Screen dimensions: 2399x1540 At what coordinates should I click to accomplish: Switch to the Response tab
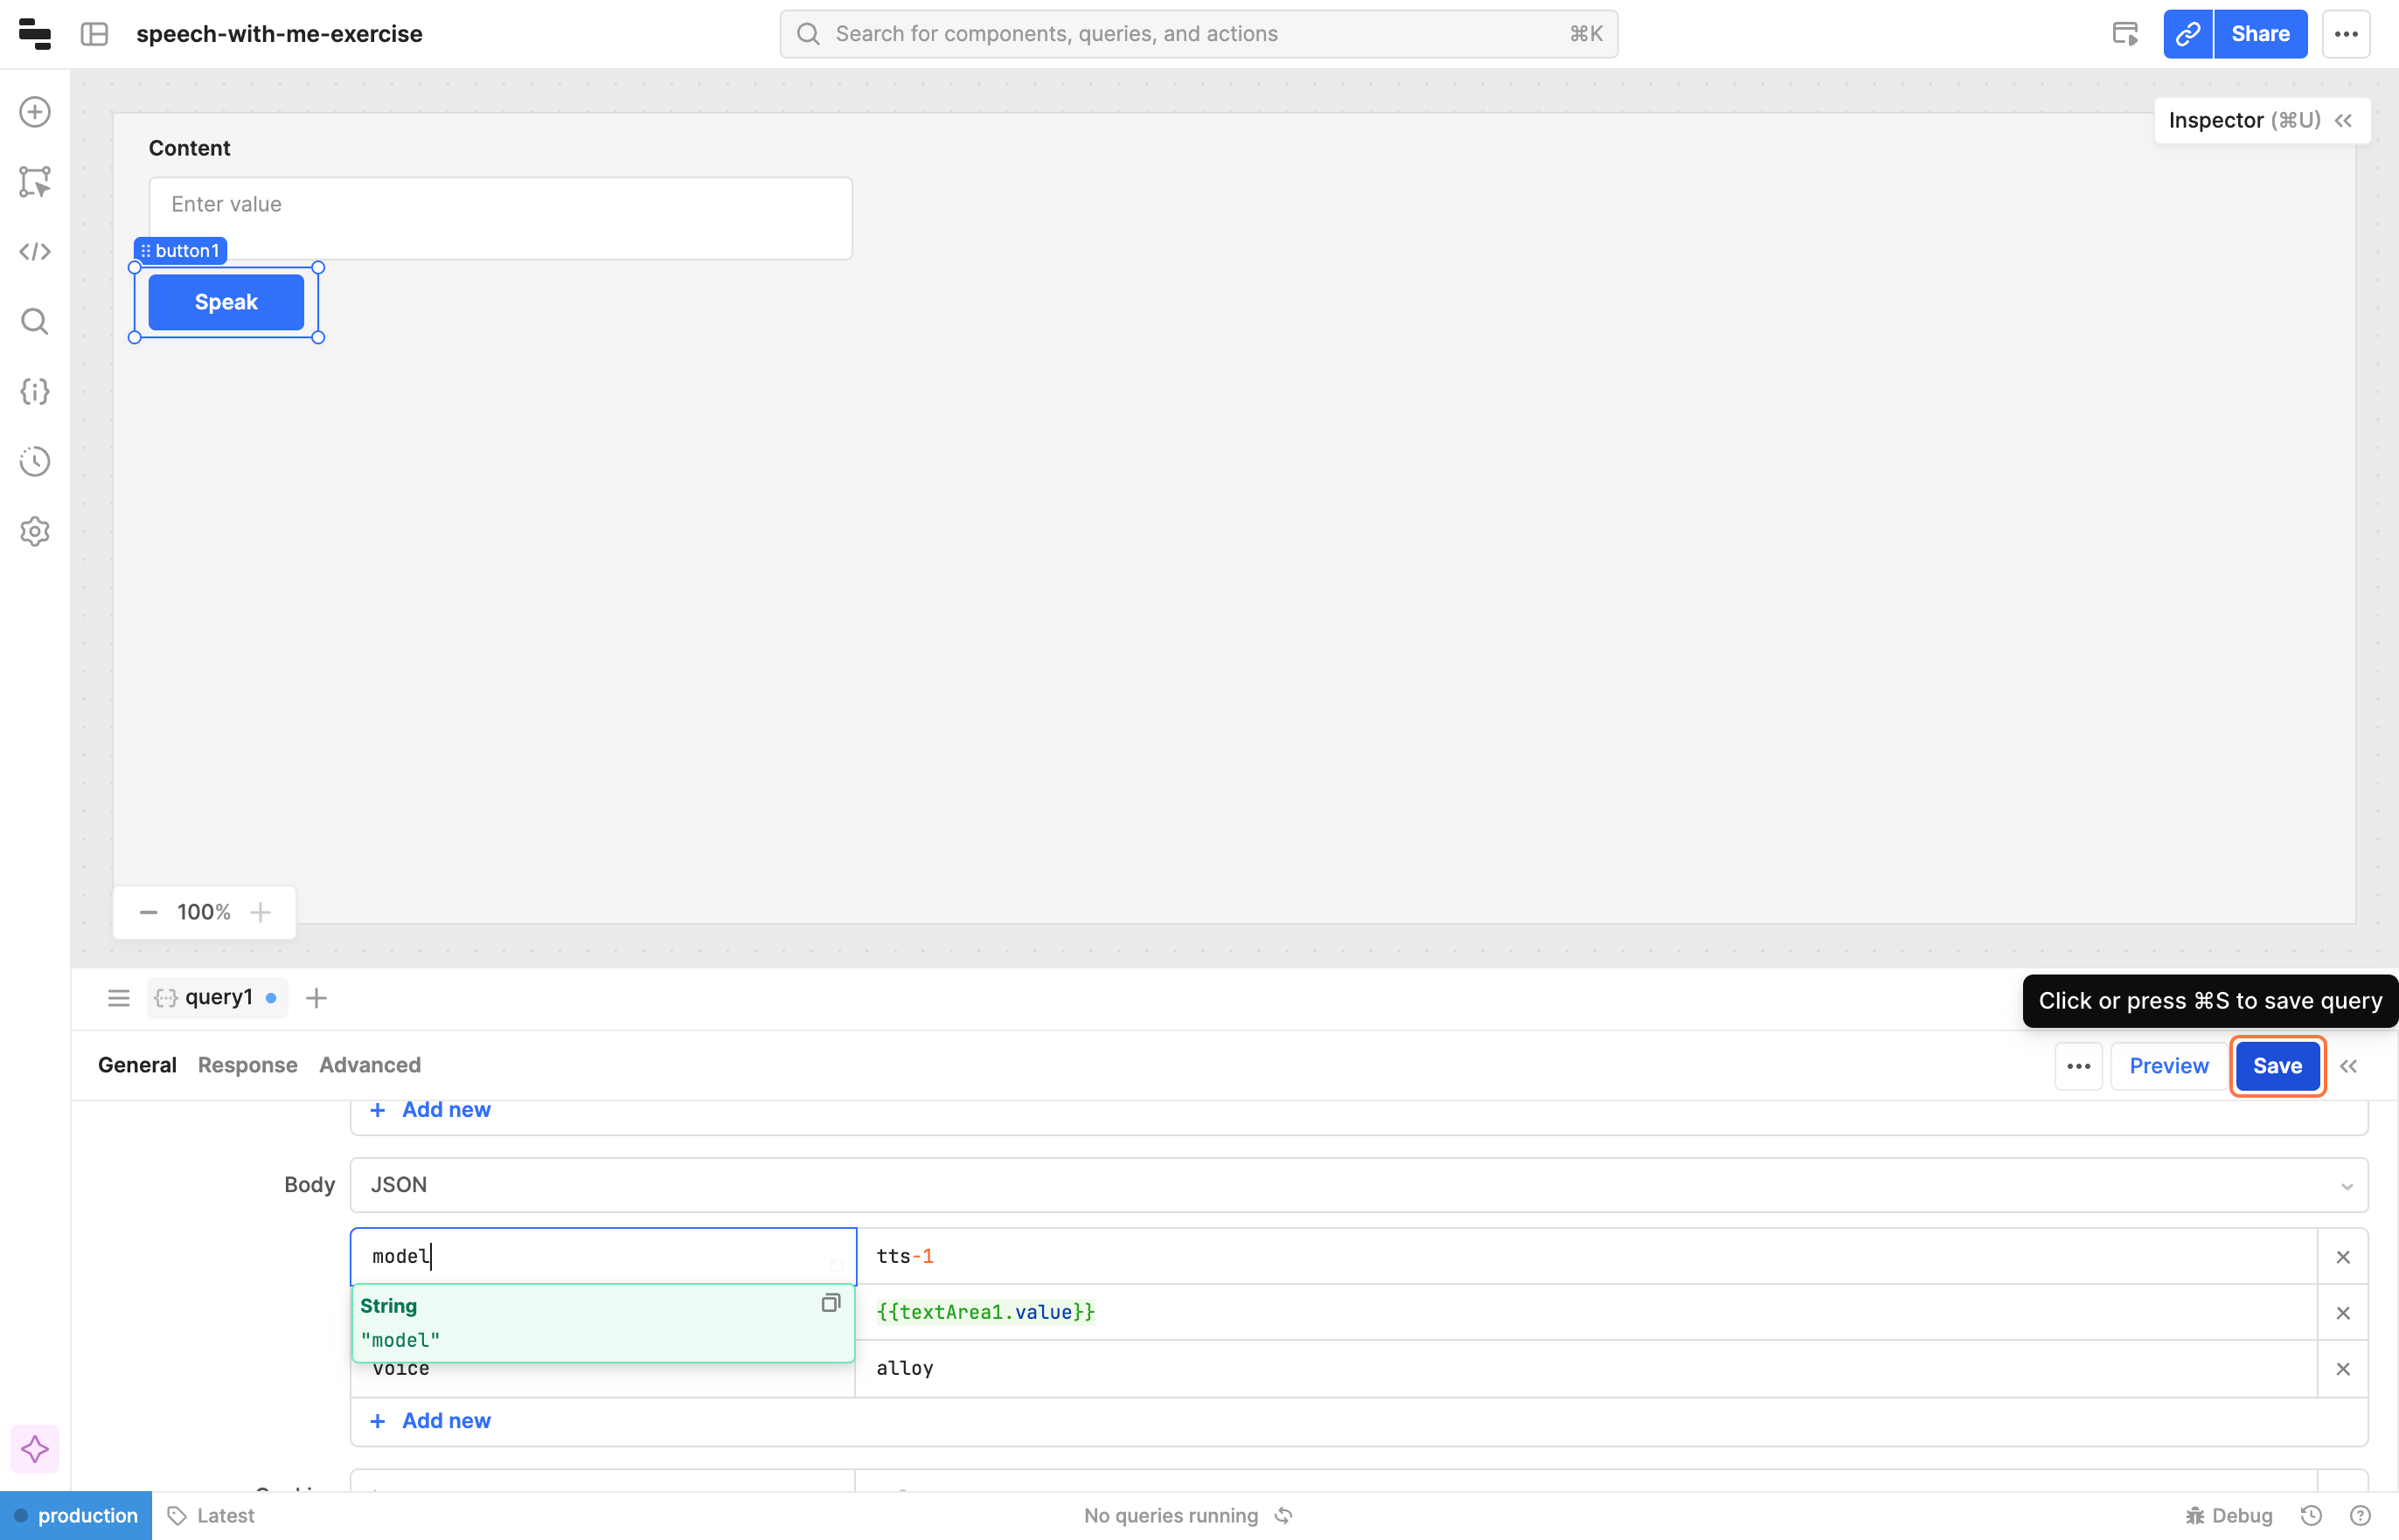[x=247, y=1065]
